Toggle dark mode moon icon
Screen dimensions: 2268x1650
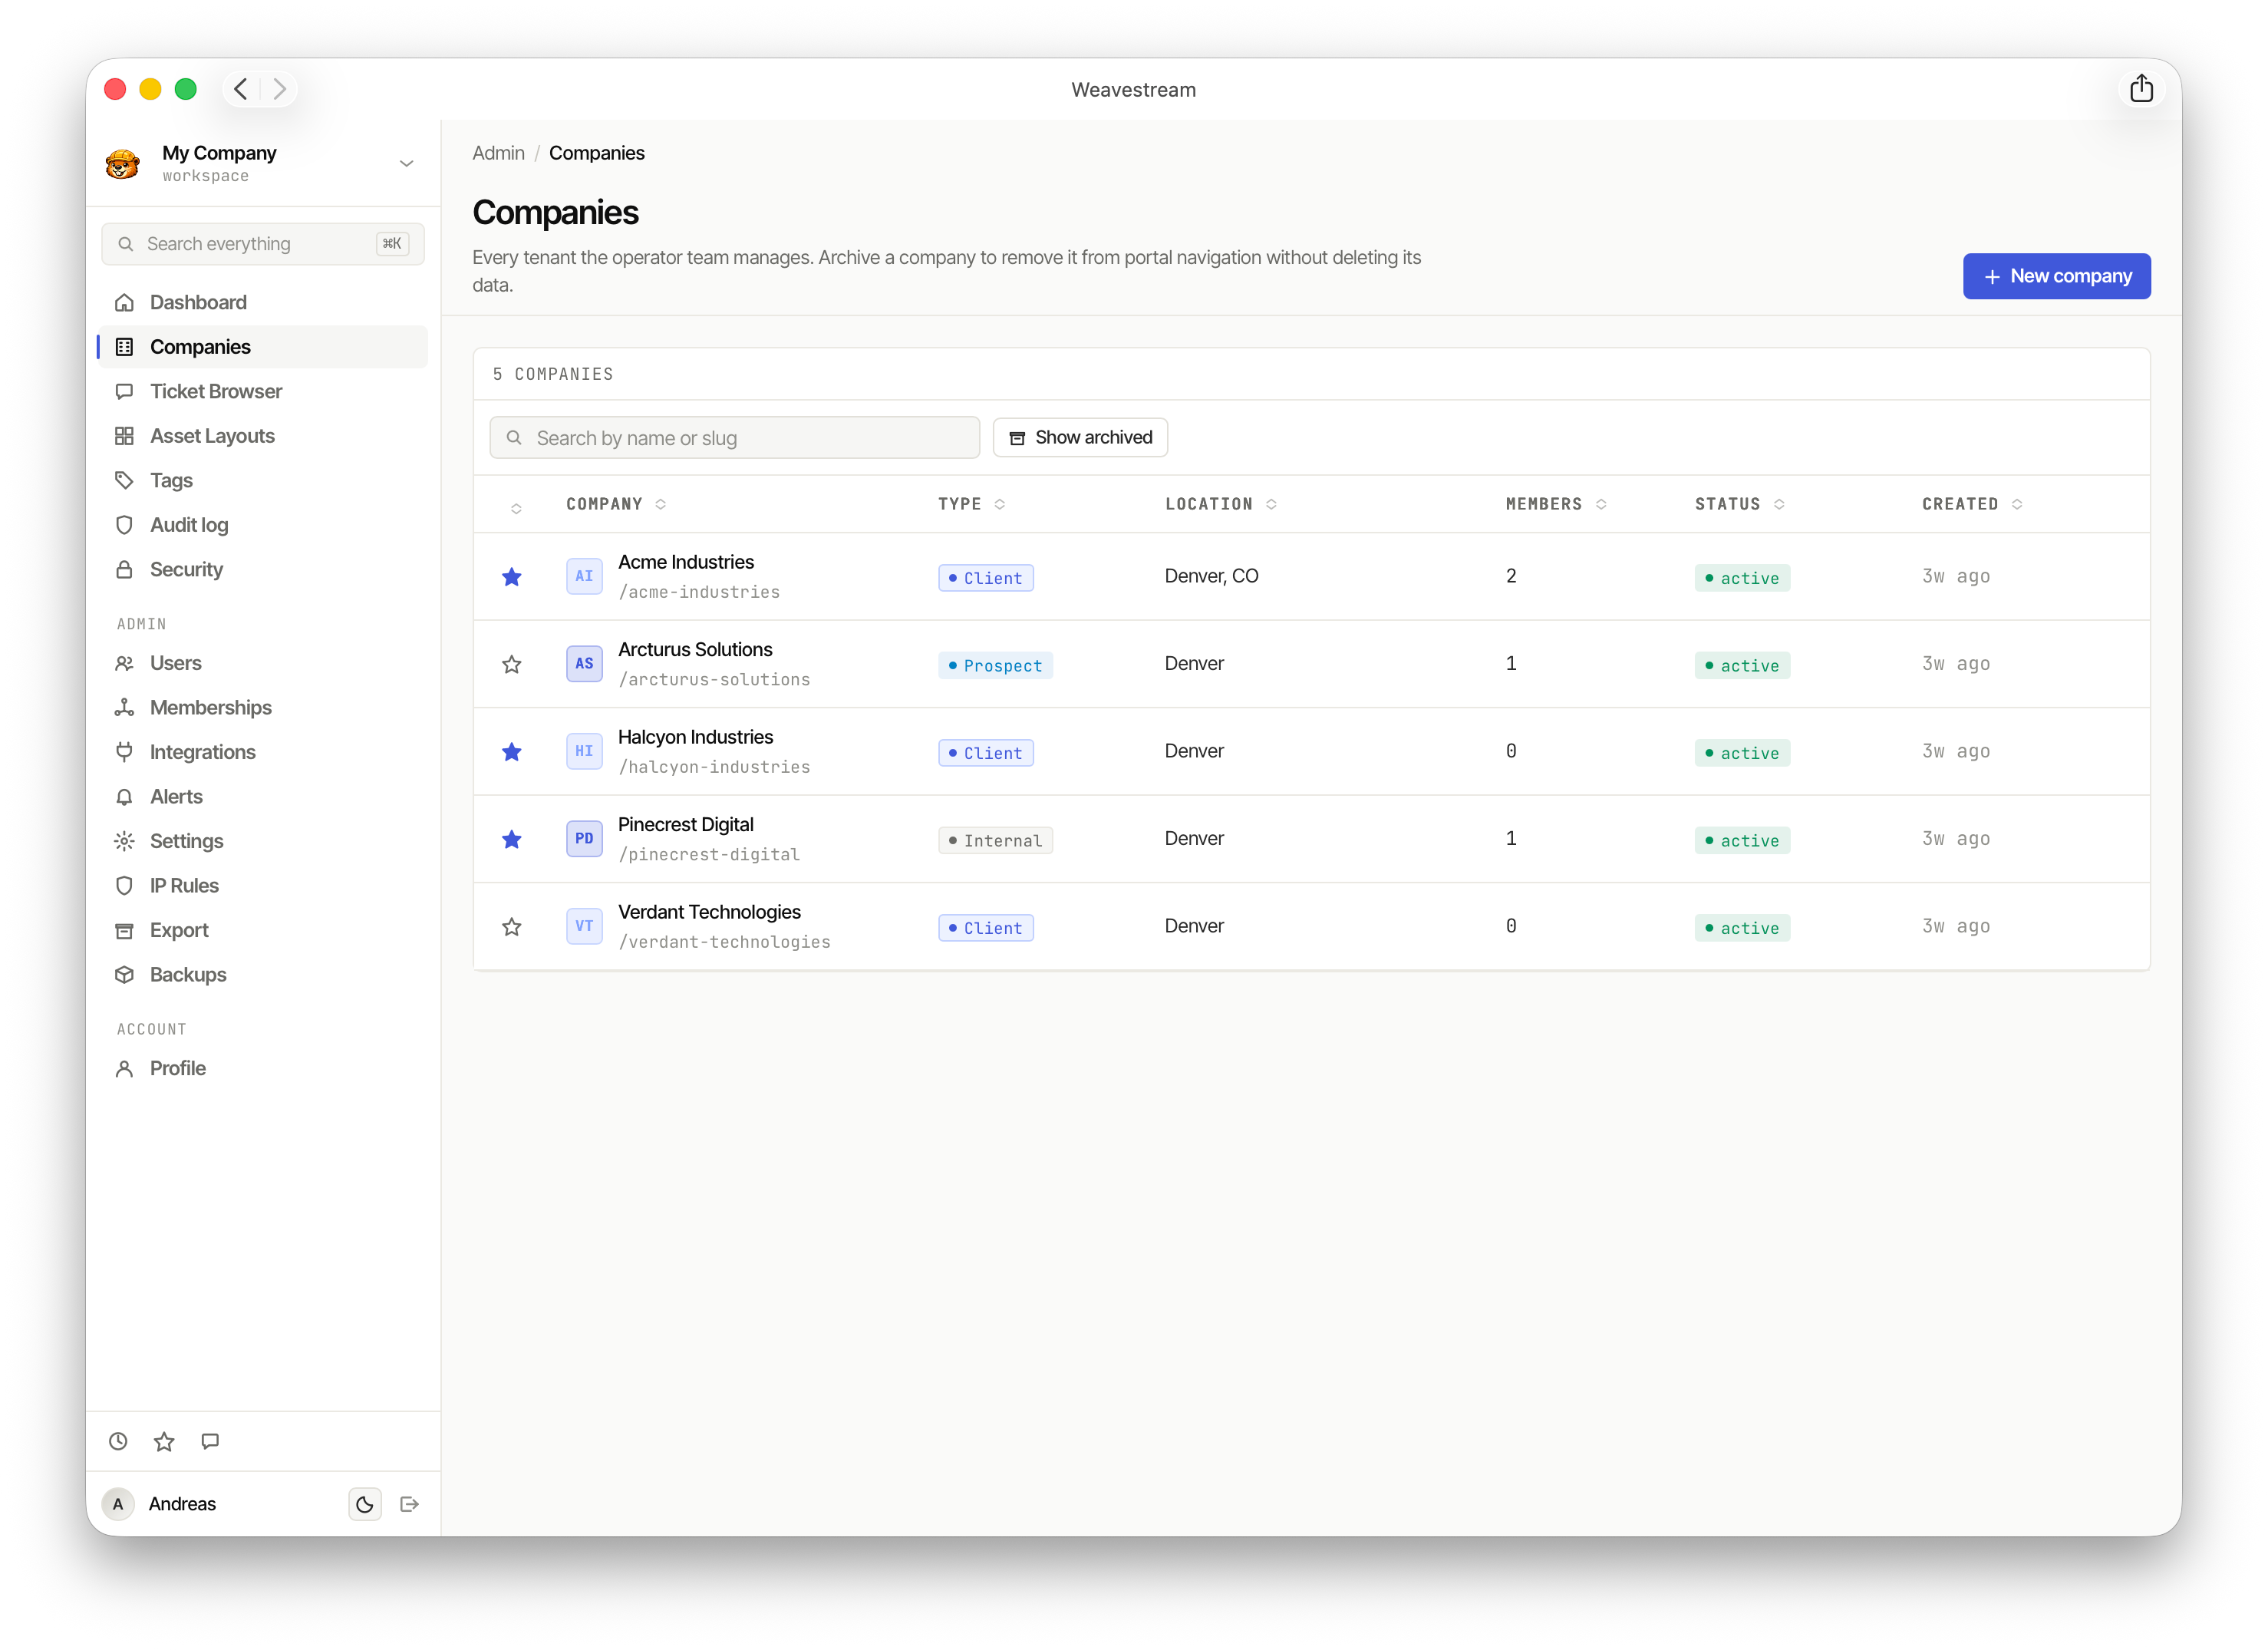365,1504
